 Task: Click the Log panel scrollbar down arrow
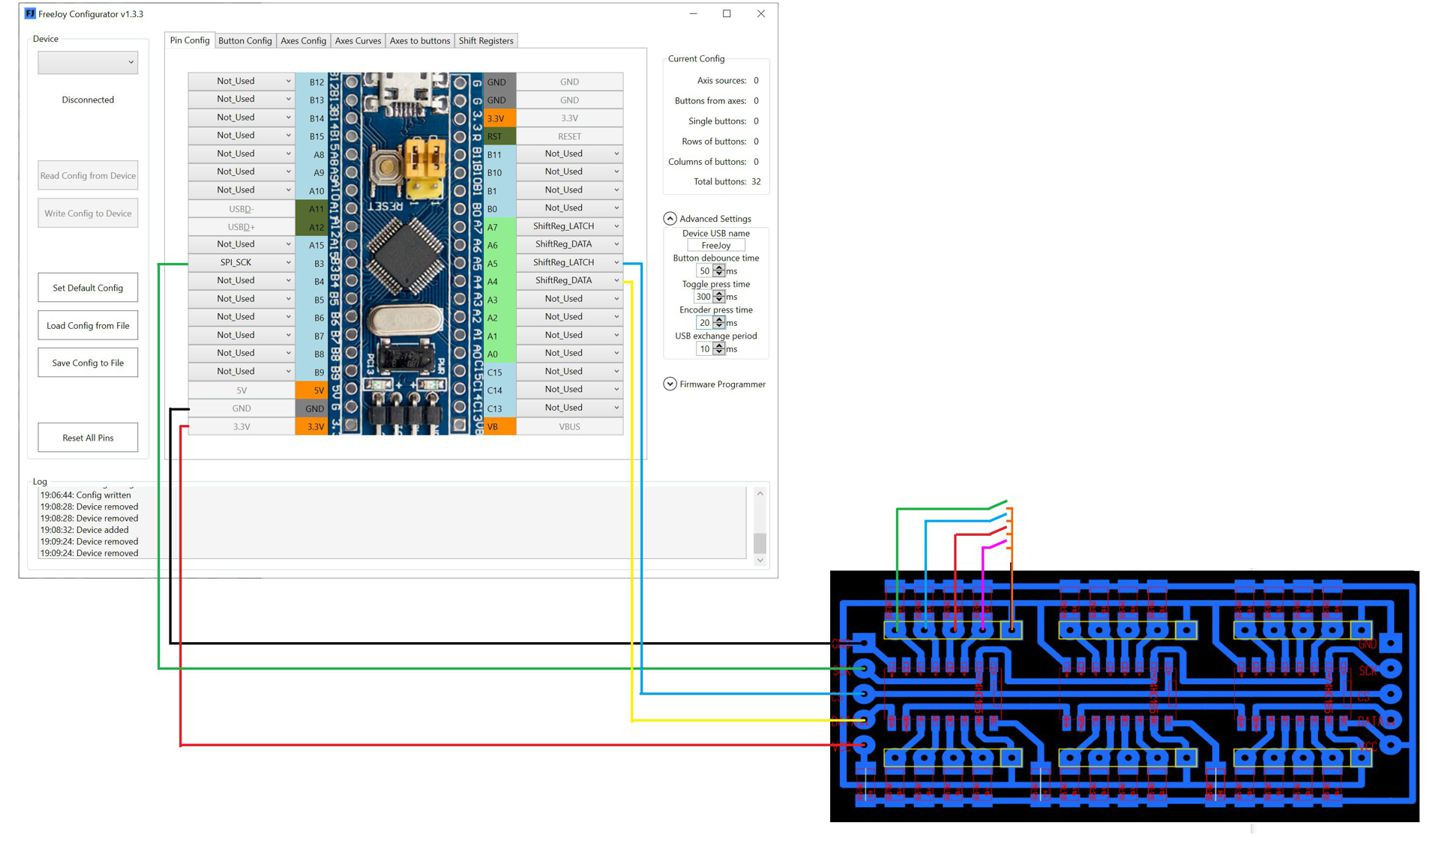tap(760, 560)
